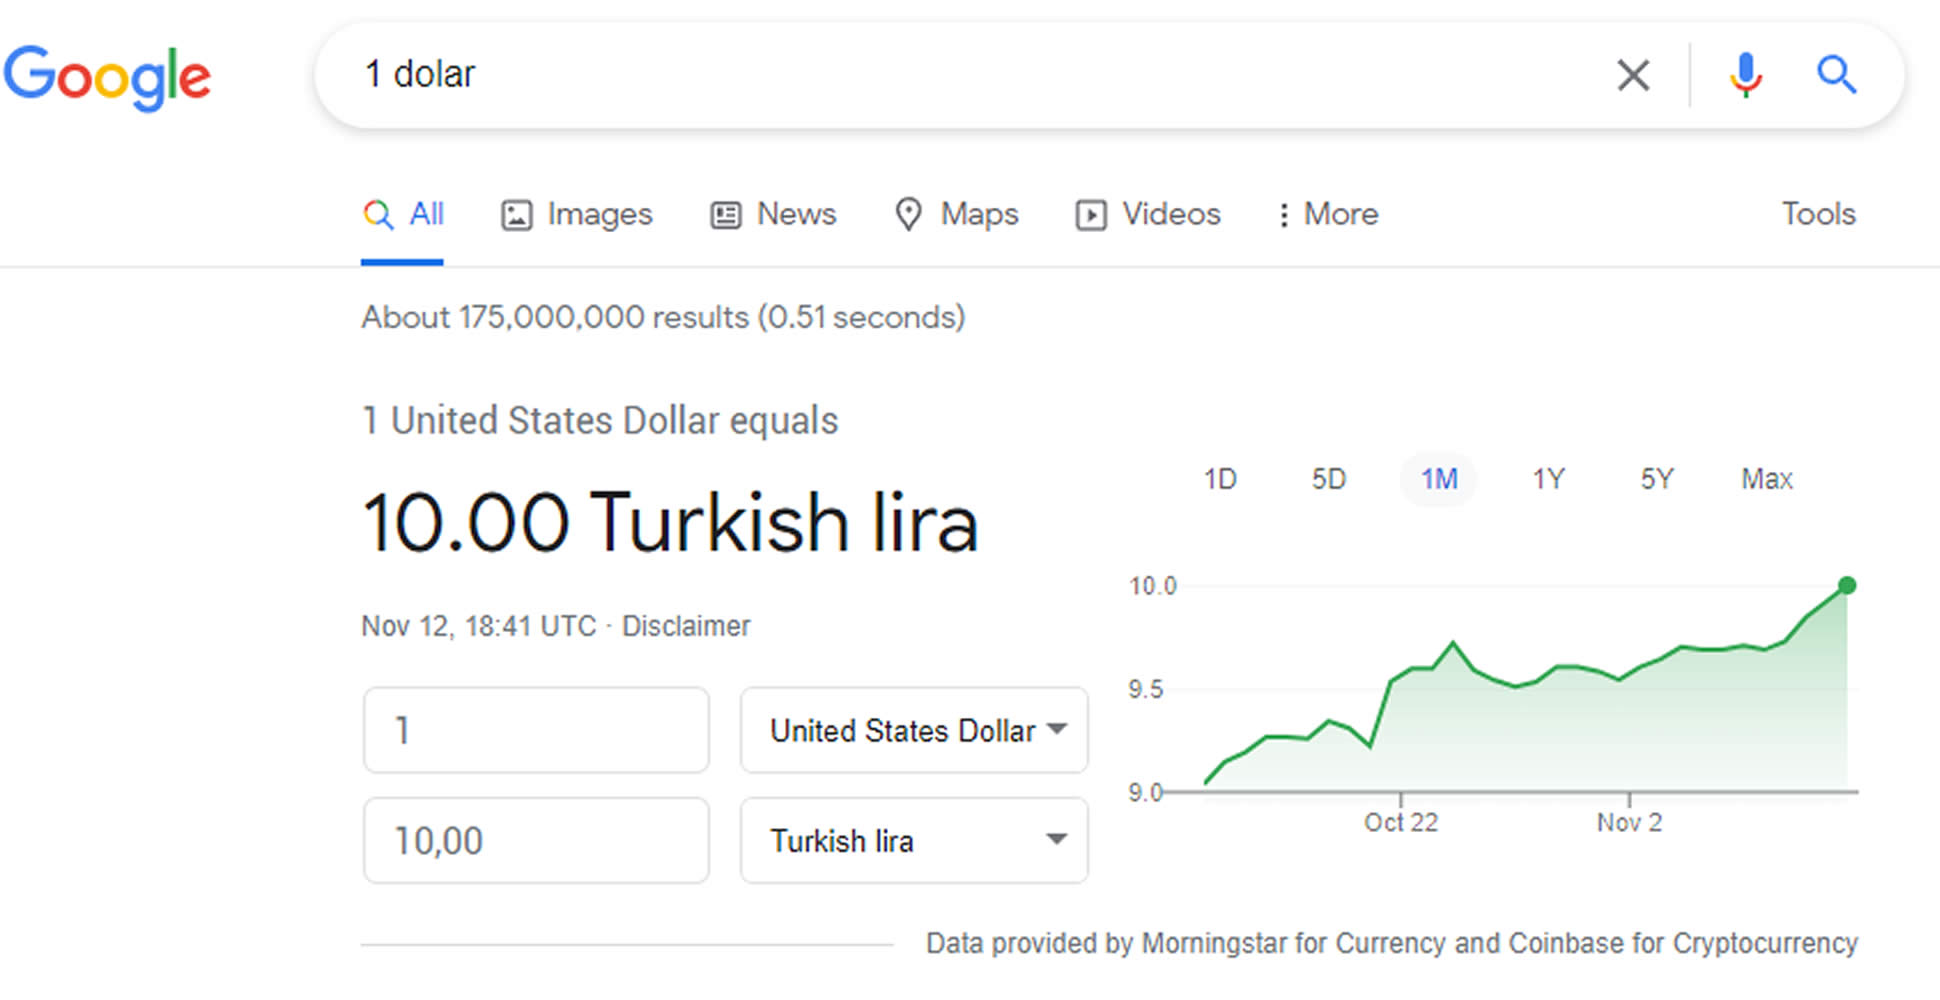Click the Google logo
The height and width of the screenshot is (1000, 1940).
107,78
